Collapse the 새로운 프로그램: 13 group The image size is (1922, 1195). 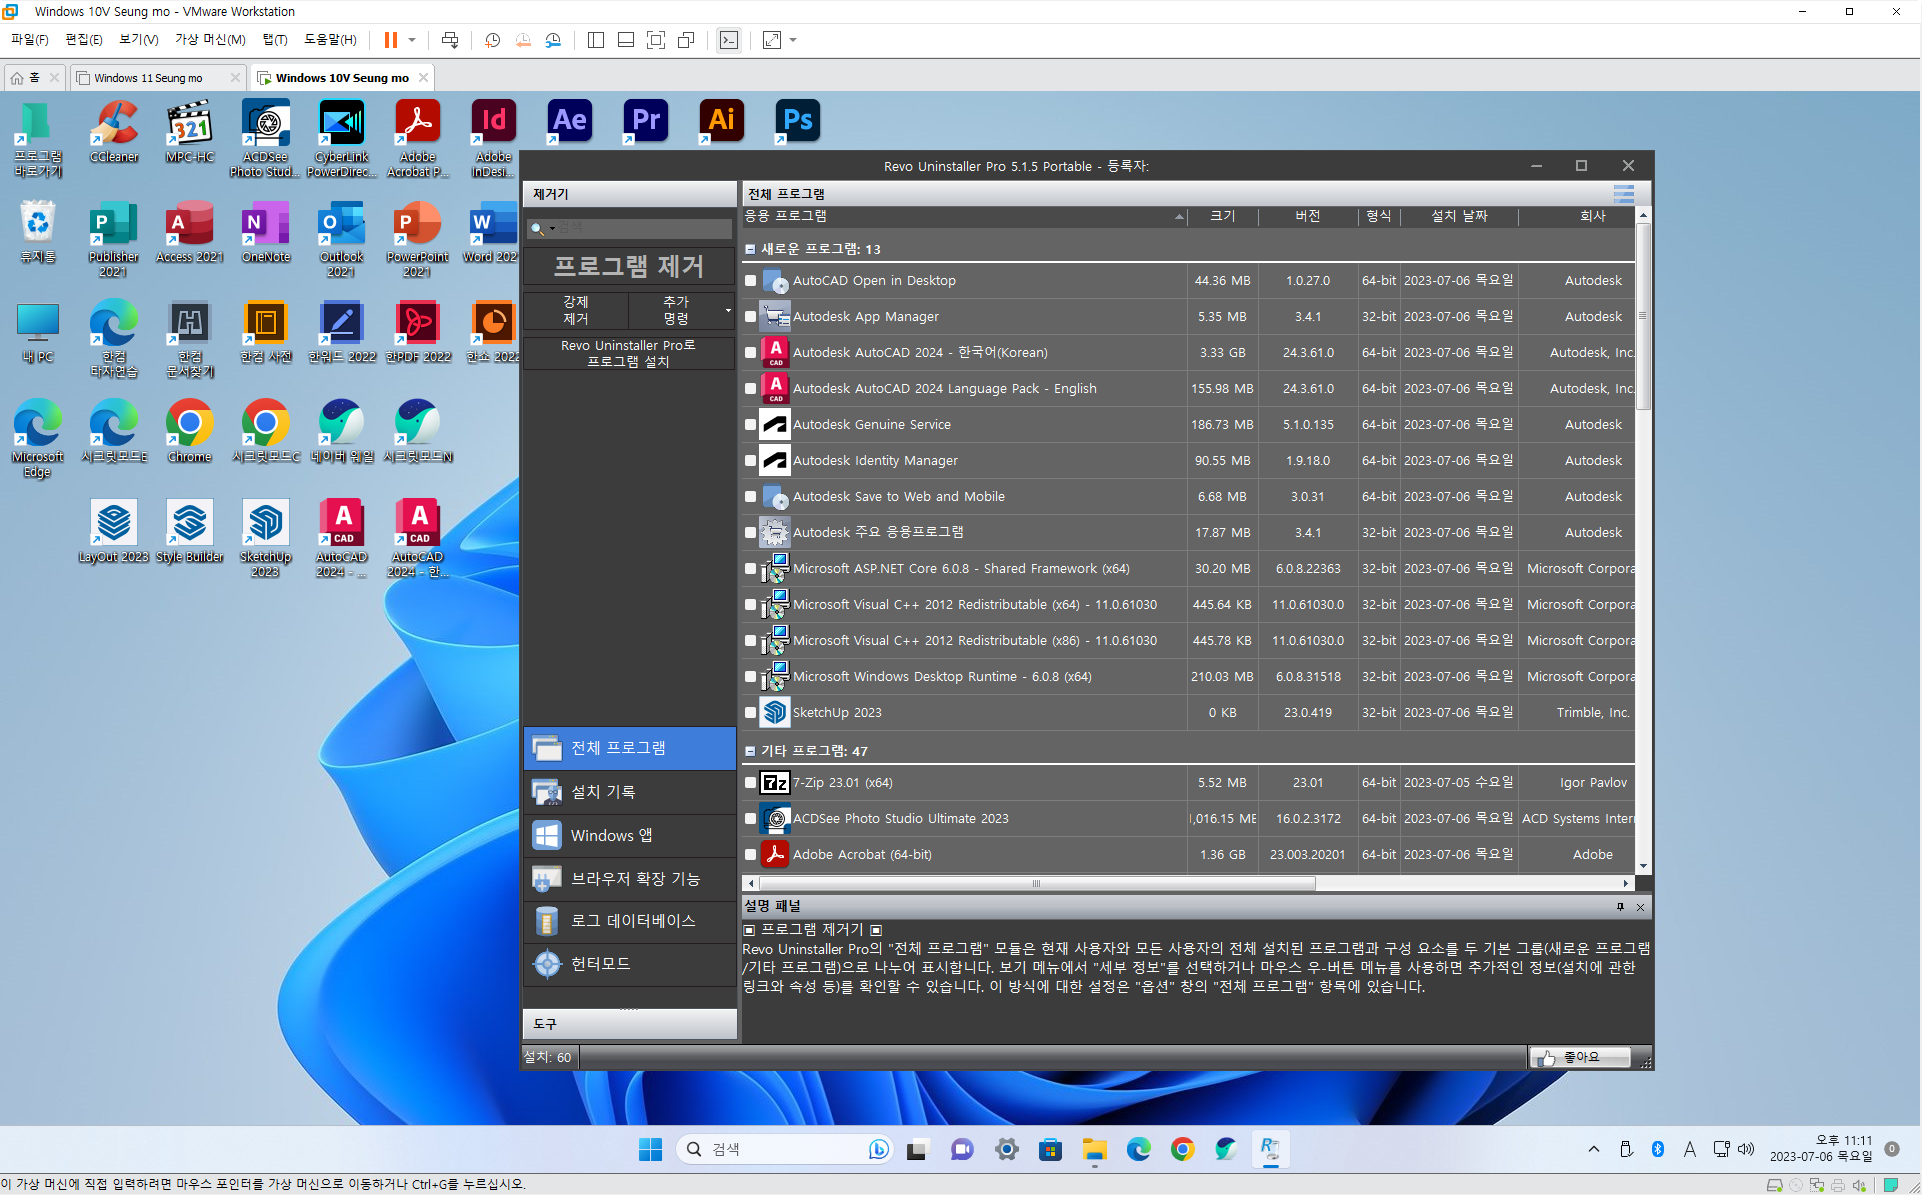[751, 249]
